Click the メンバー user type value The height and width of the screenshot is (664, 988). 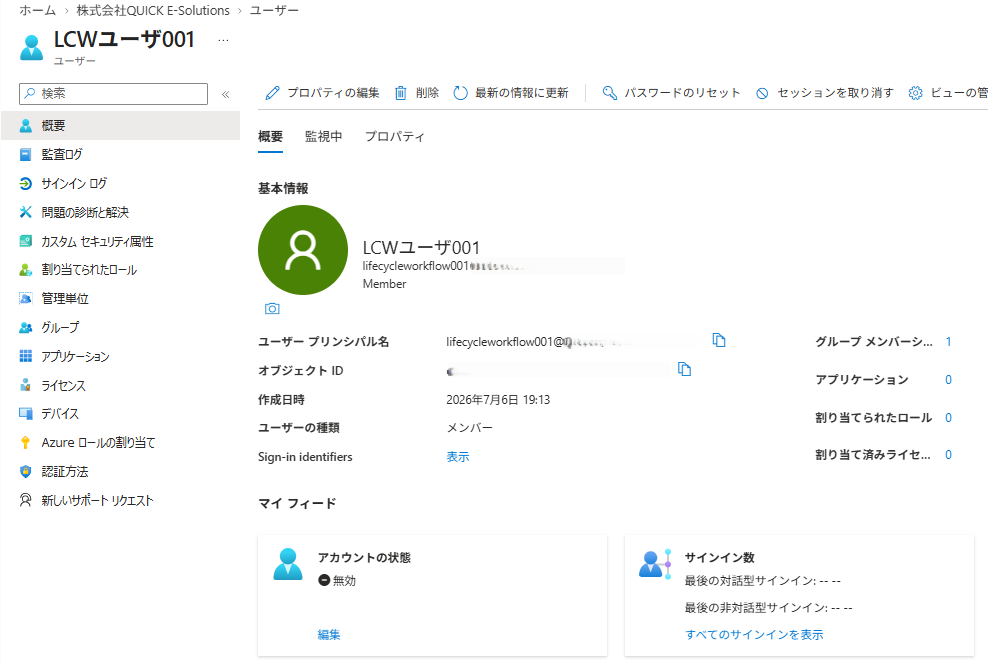pos(469,428)
